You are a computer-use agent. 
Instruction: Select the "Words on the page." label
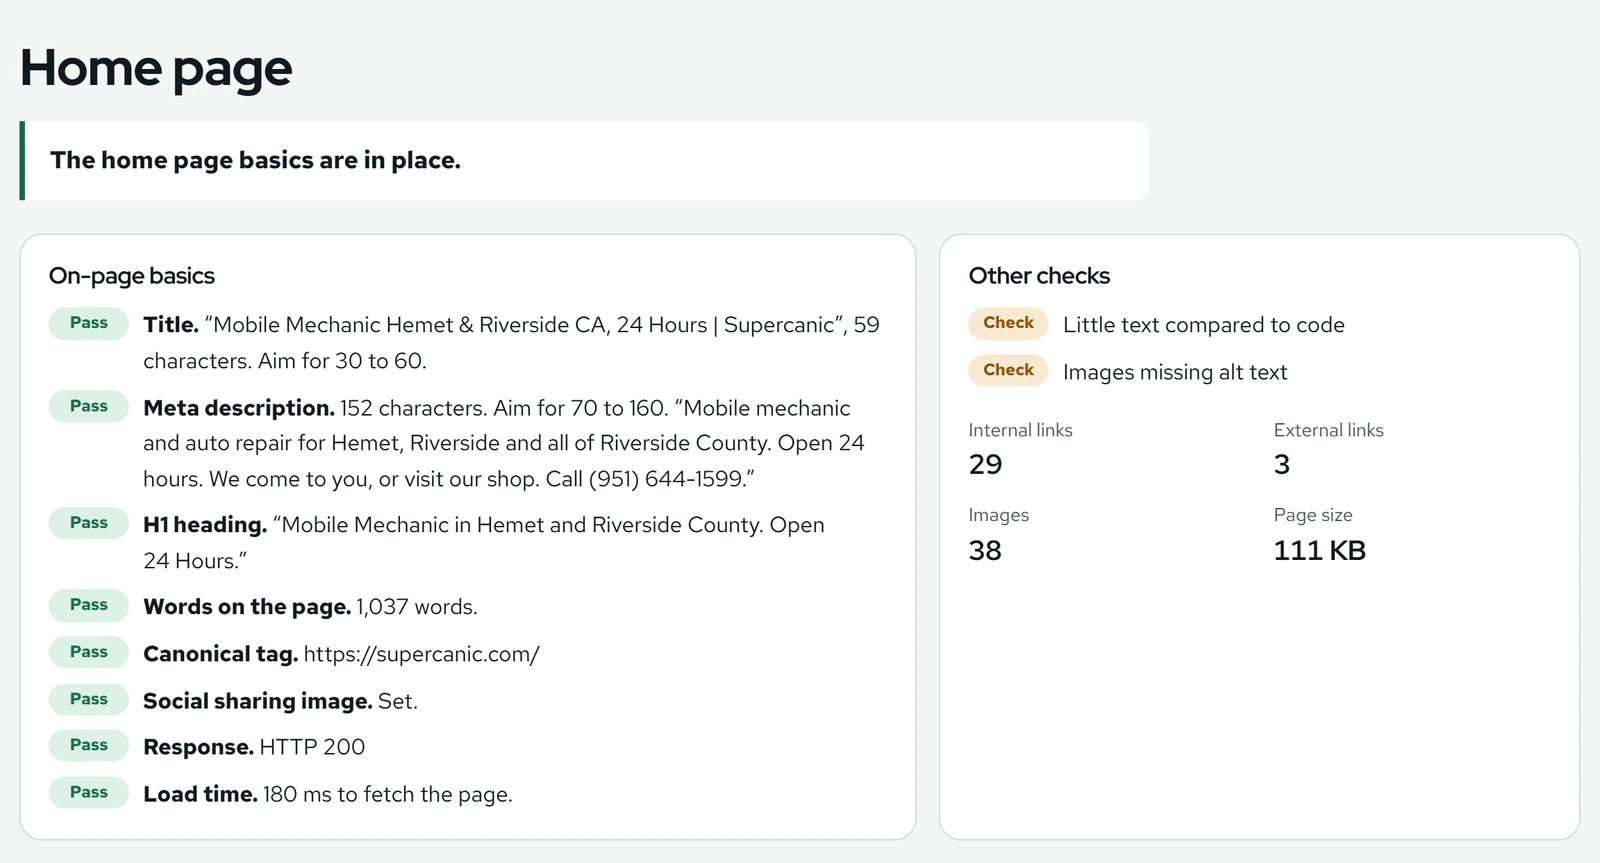click(x=247, y=607)
